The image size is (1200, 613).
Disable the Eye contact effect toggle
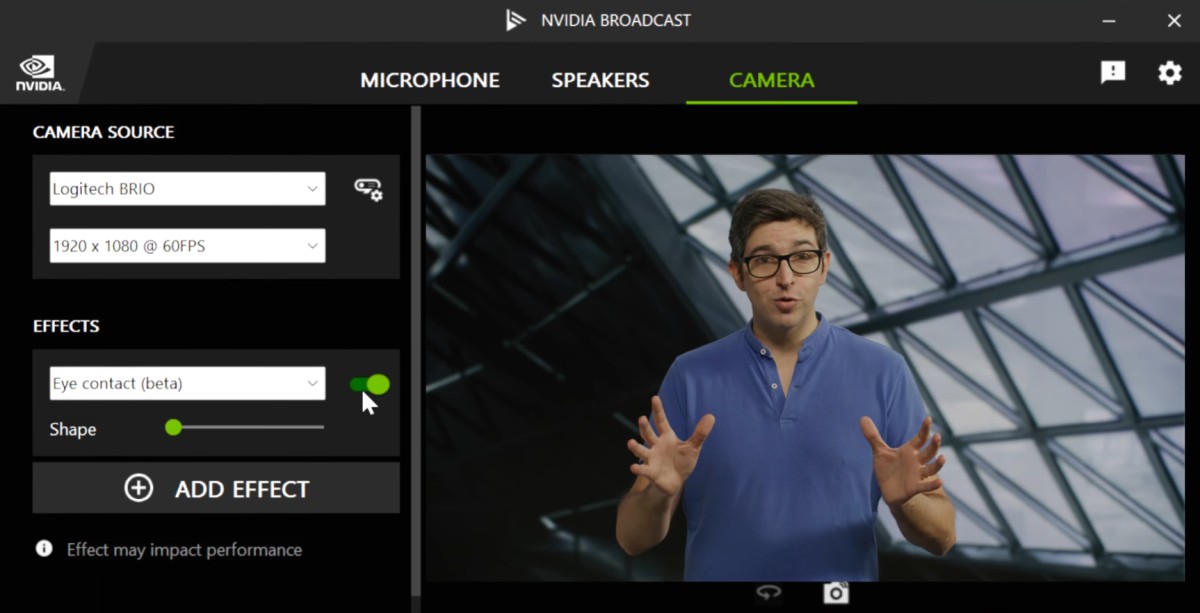click(370, 383)
